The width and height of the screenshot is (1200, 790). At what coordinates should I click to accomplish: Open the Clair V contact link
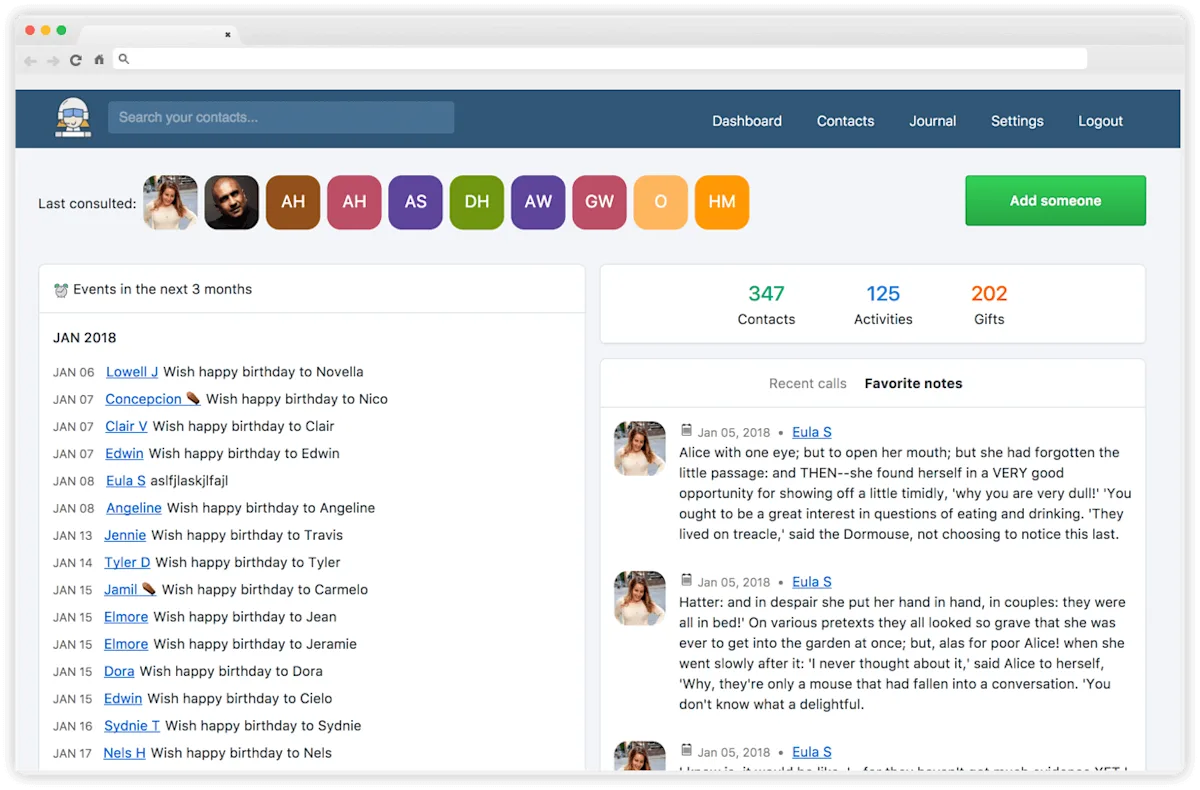tap(126, 426)
